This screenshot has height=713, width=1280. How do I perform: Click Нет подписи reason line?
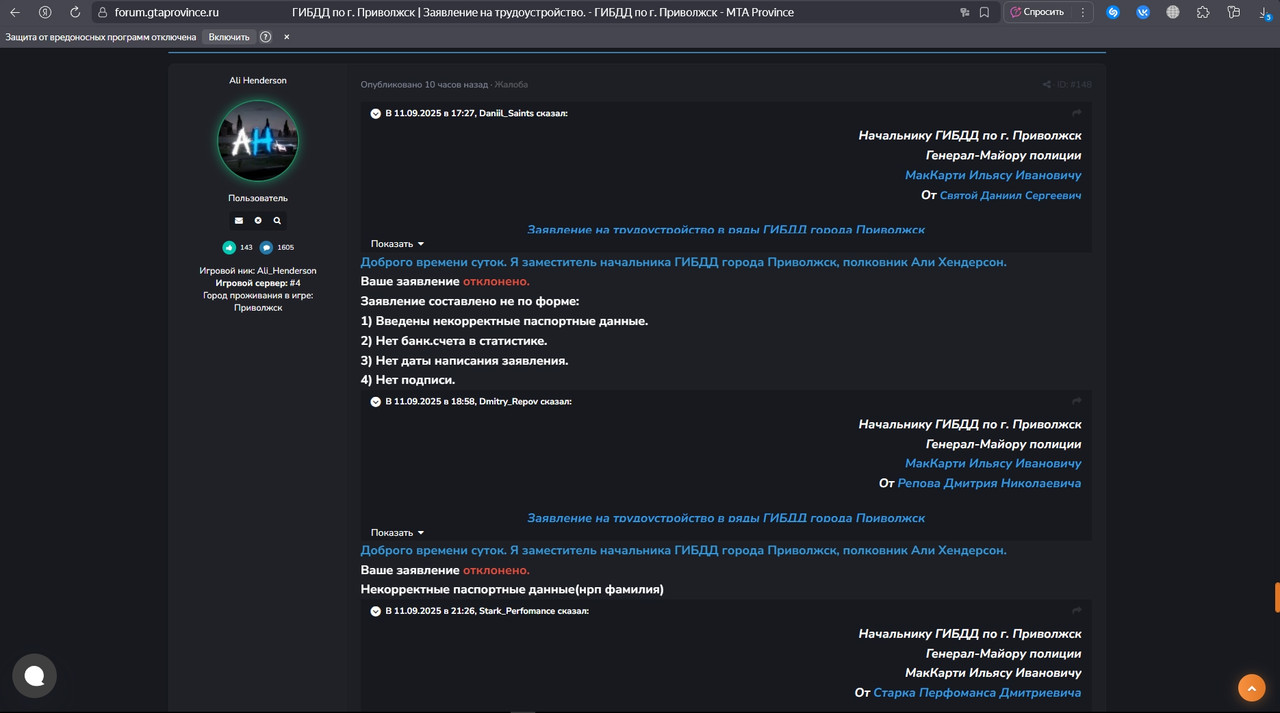pyautogui.click(x=408, y=380)
